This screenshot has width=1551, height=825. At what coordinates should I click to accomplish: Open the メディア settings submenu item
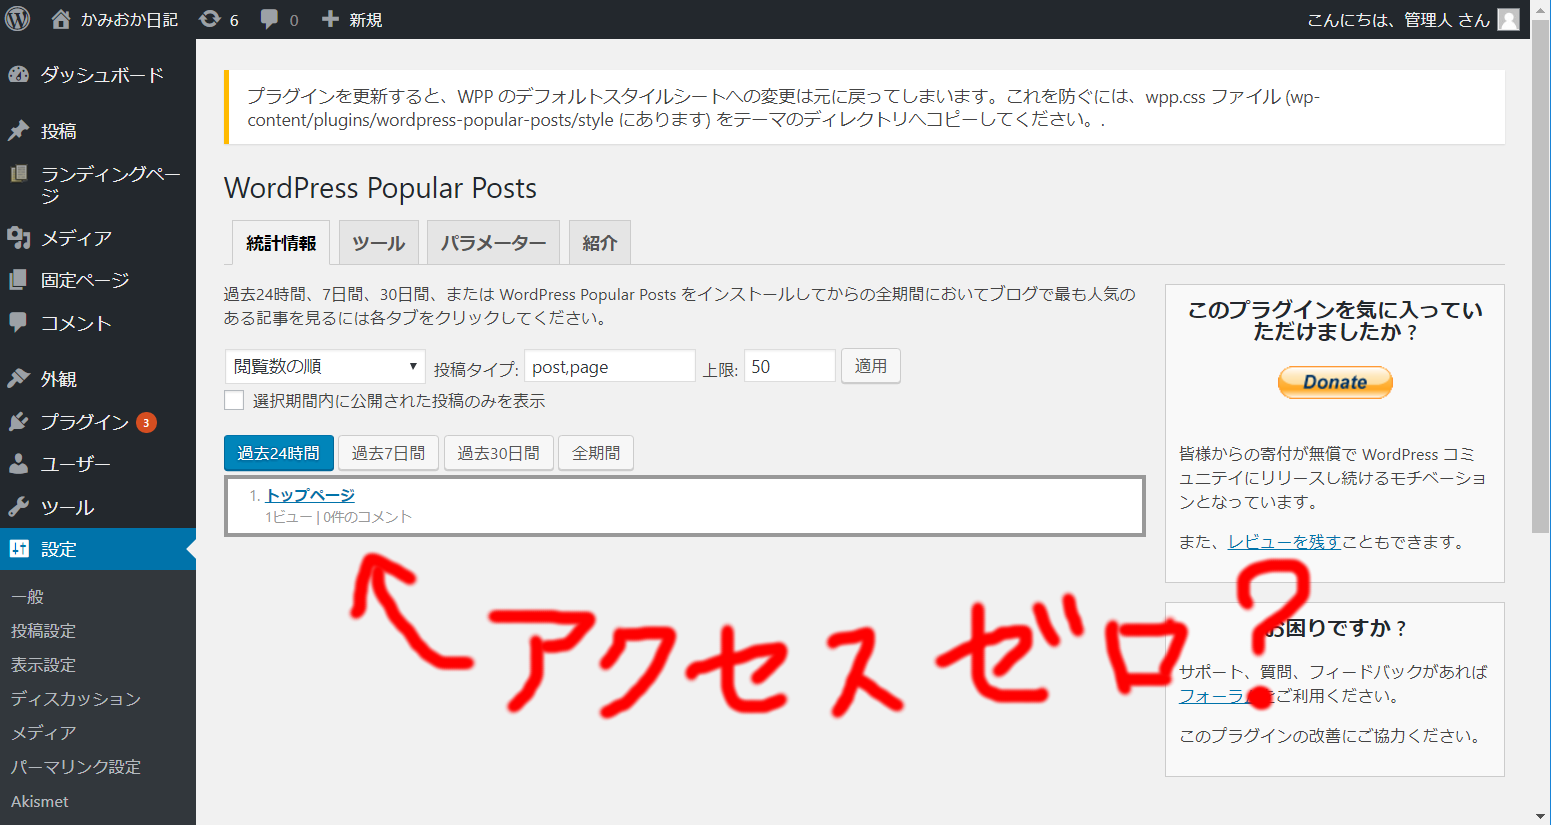tap(43, 733)
